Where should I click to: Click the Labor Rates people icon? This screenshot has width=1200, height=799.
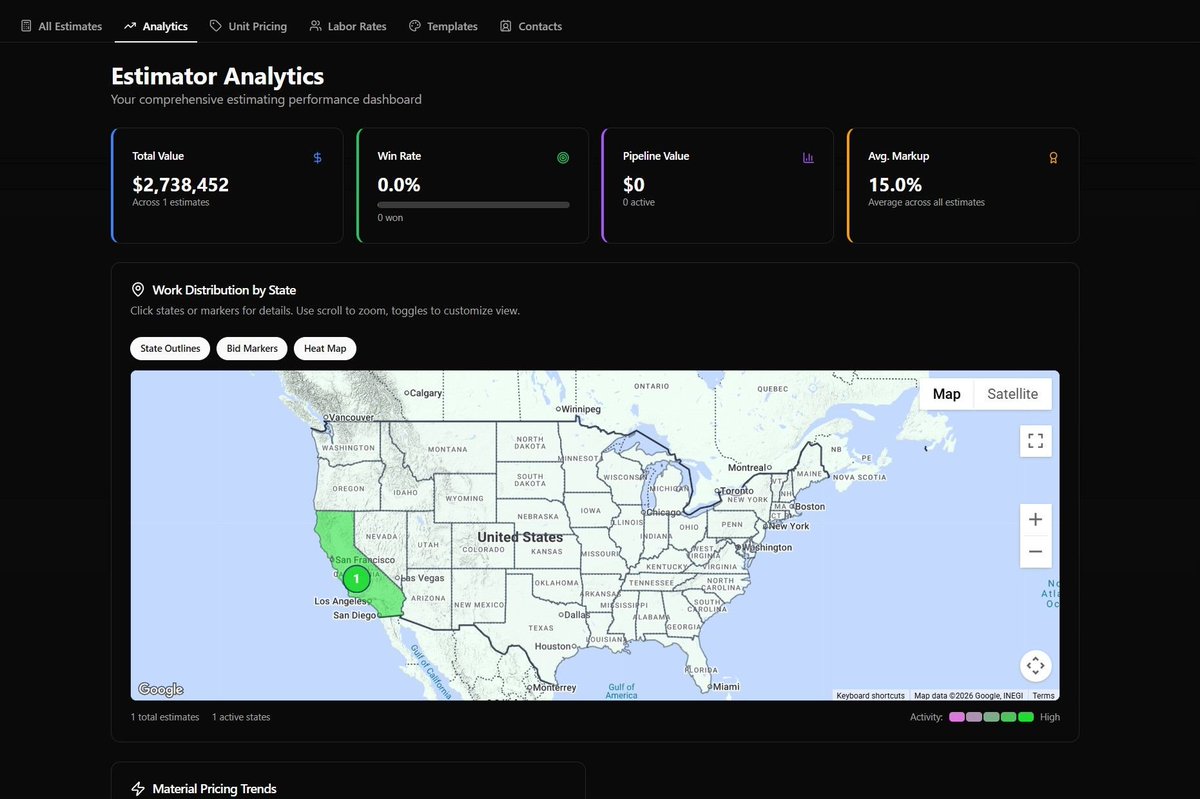pyautogui.click(x=315, y=26)
